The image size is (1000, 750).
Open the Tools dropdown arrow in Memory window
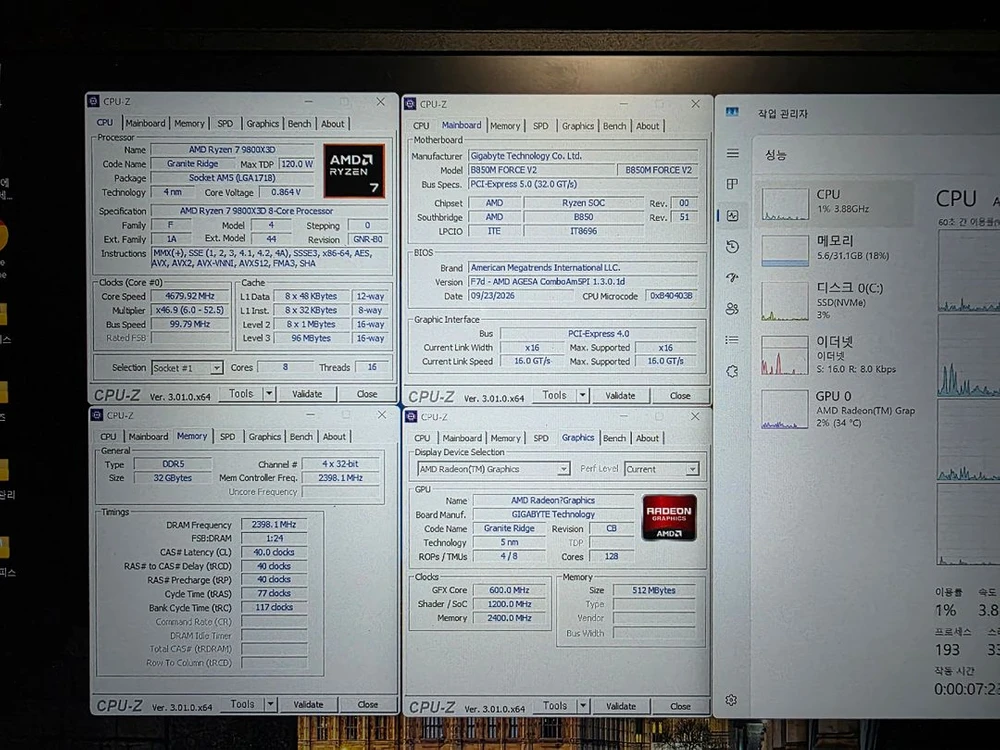pyautogui.click(x=270, y=704)
